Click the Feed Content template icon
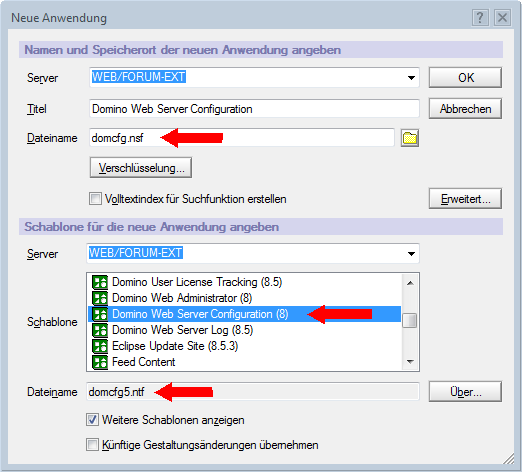The height and width of the screenshot is (472, 522). point(100,362)
